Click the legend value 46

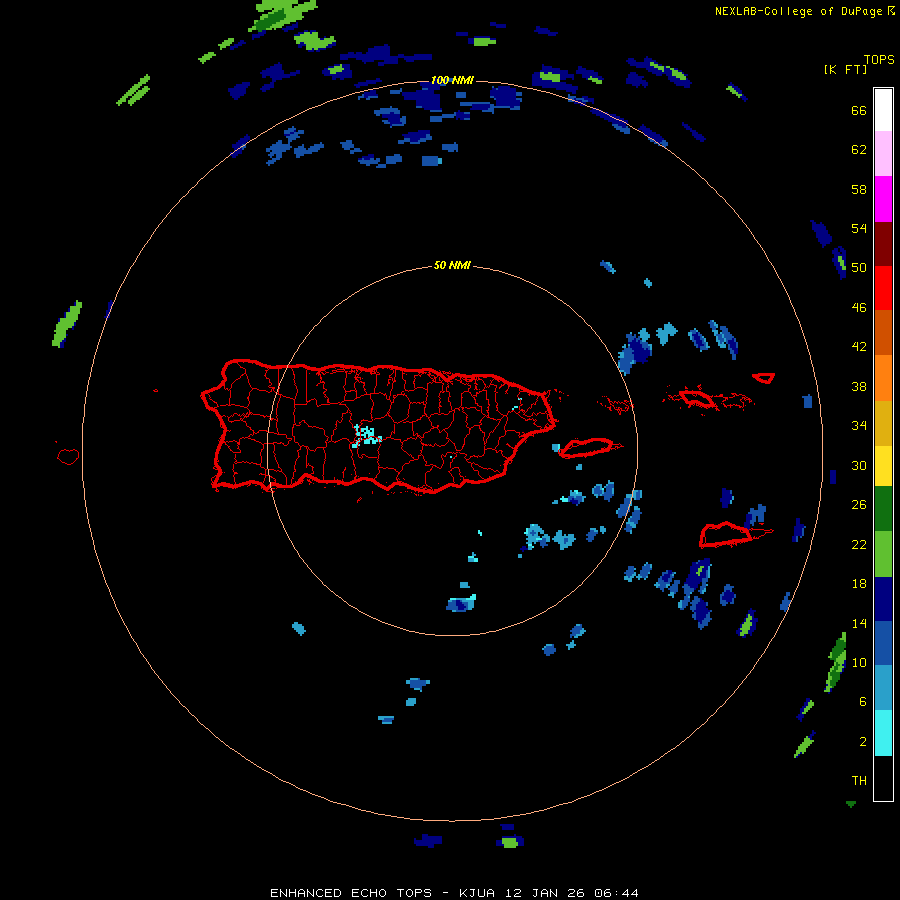[x=859, y=308]
